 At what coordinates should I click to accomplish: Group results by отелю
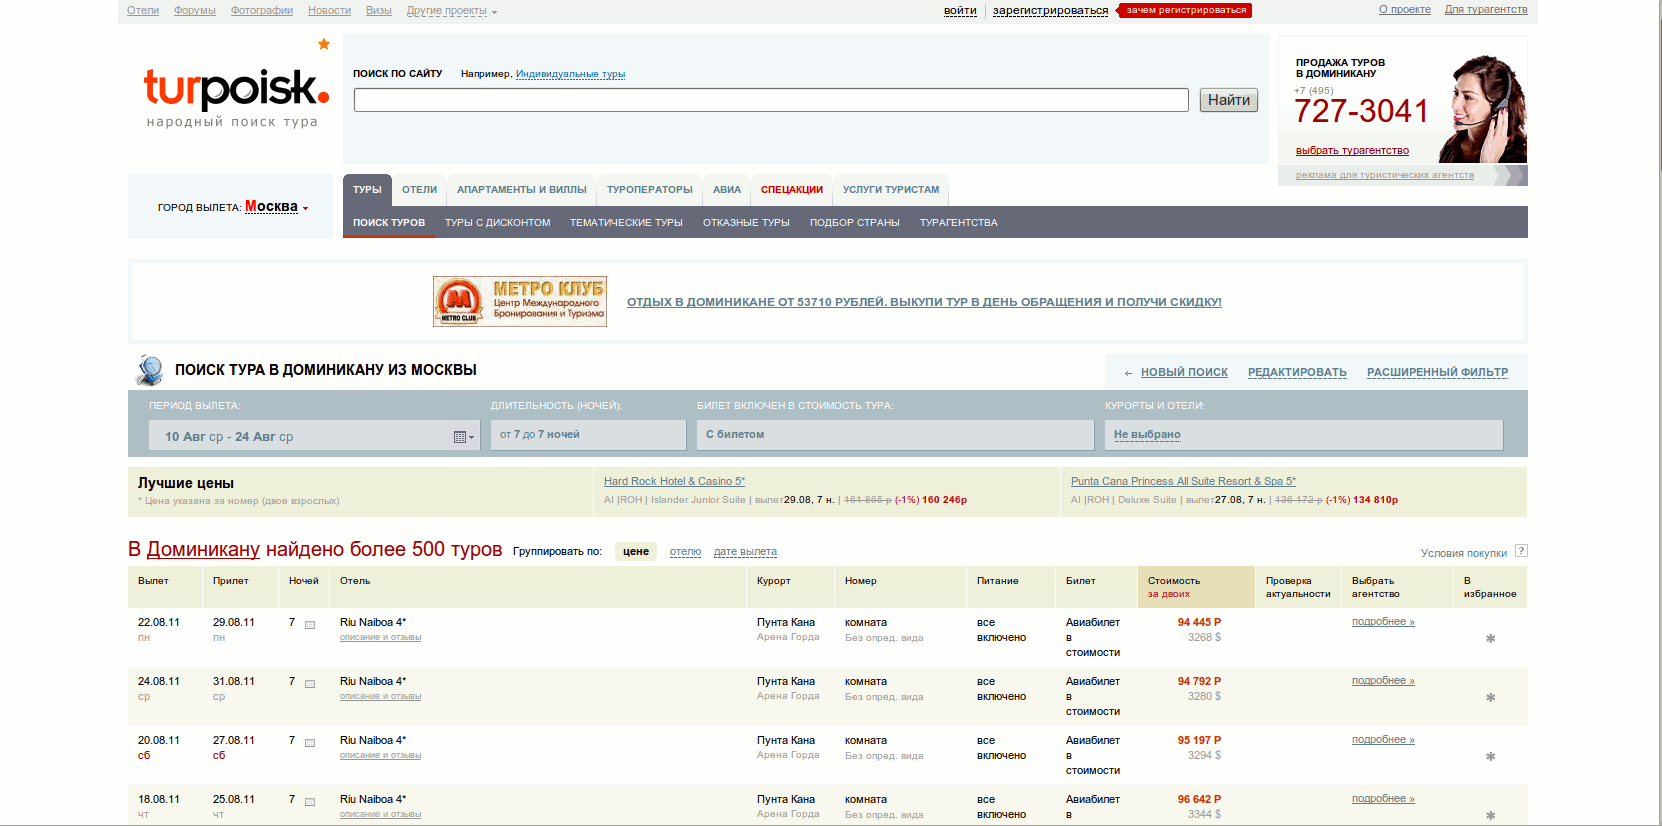point(685,552)
